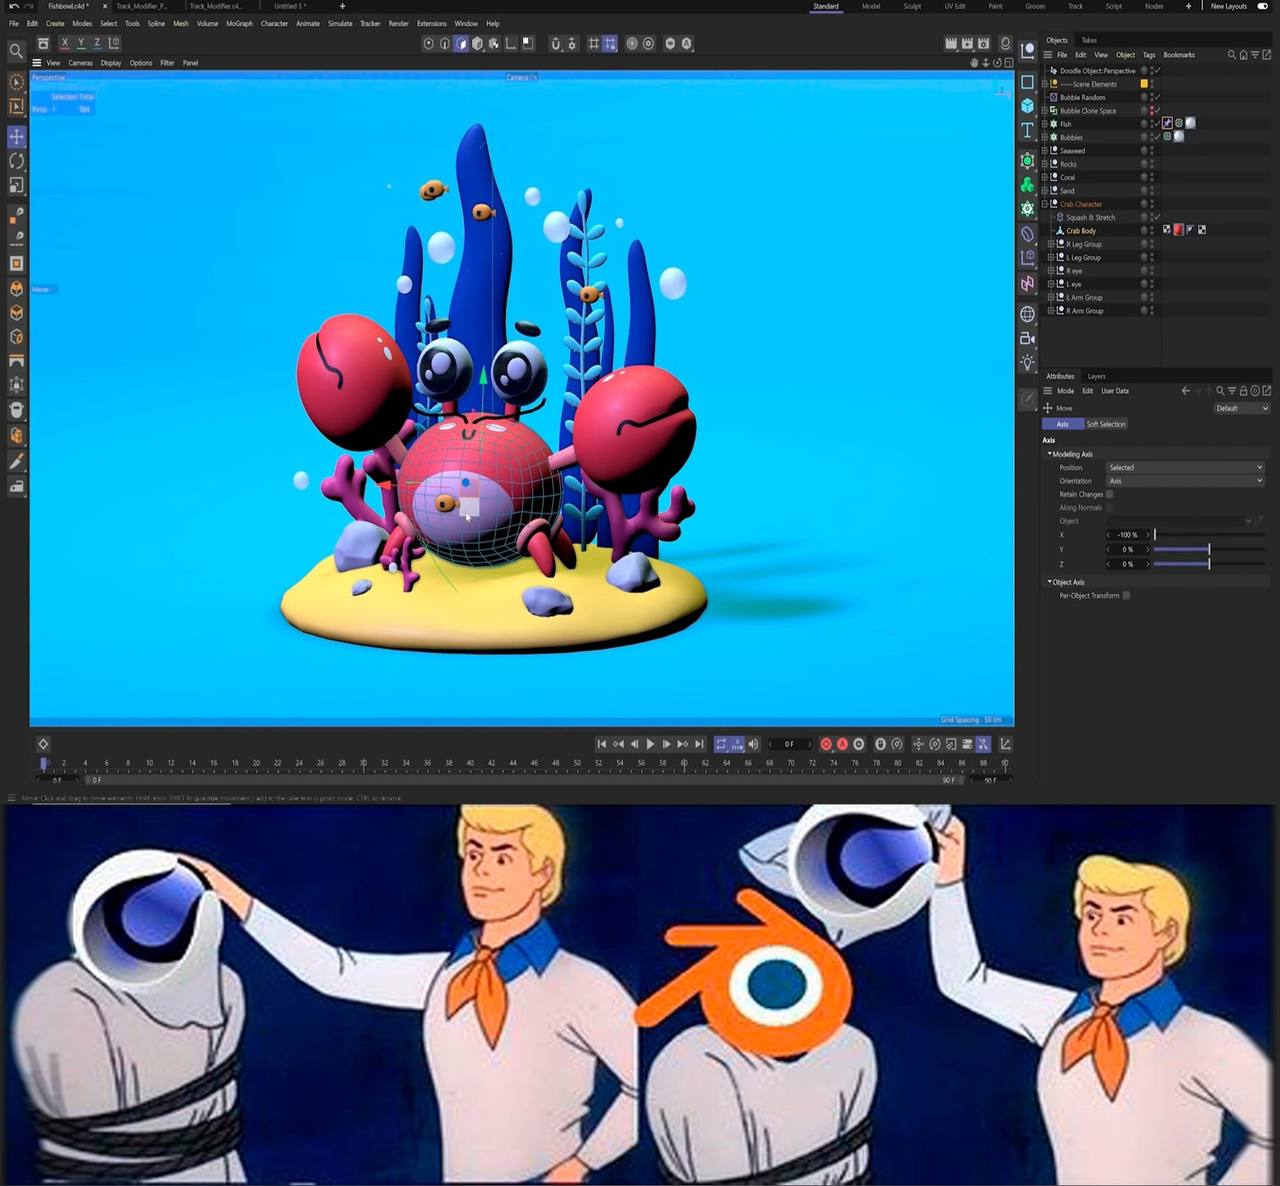The height and width of the screenshot is (1186, 1280).
Task: Open the Orientation dropdown set to Axis
Action: click(1185, 481)
